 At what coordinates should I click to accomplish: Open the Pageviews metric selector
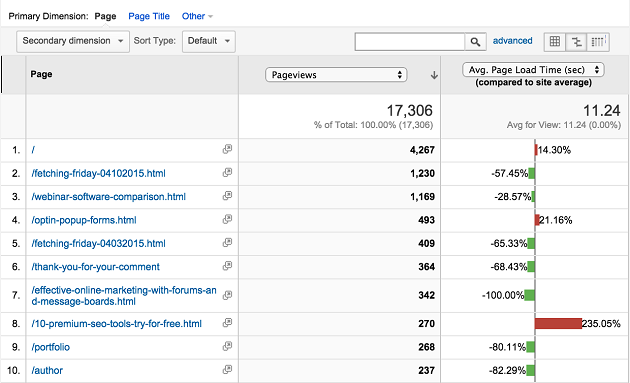tap(336, 75)
